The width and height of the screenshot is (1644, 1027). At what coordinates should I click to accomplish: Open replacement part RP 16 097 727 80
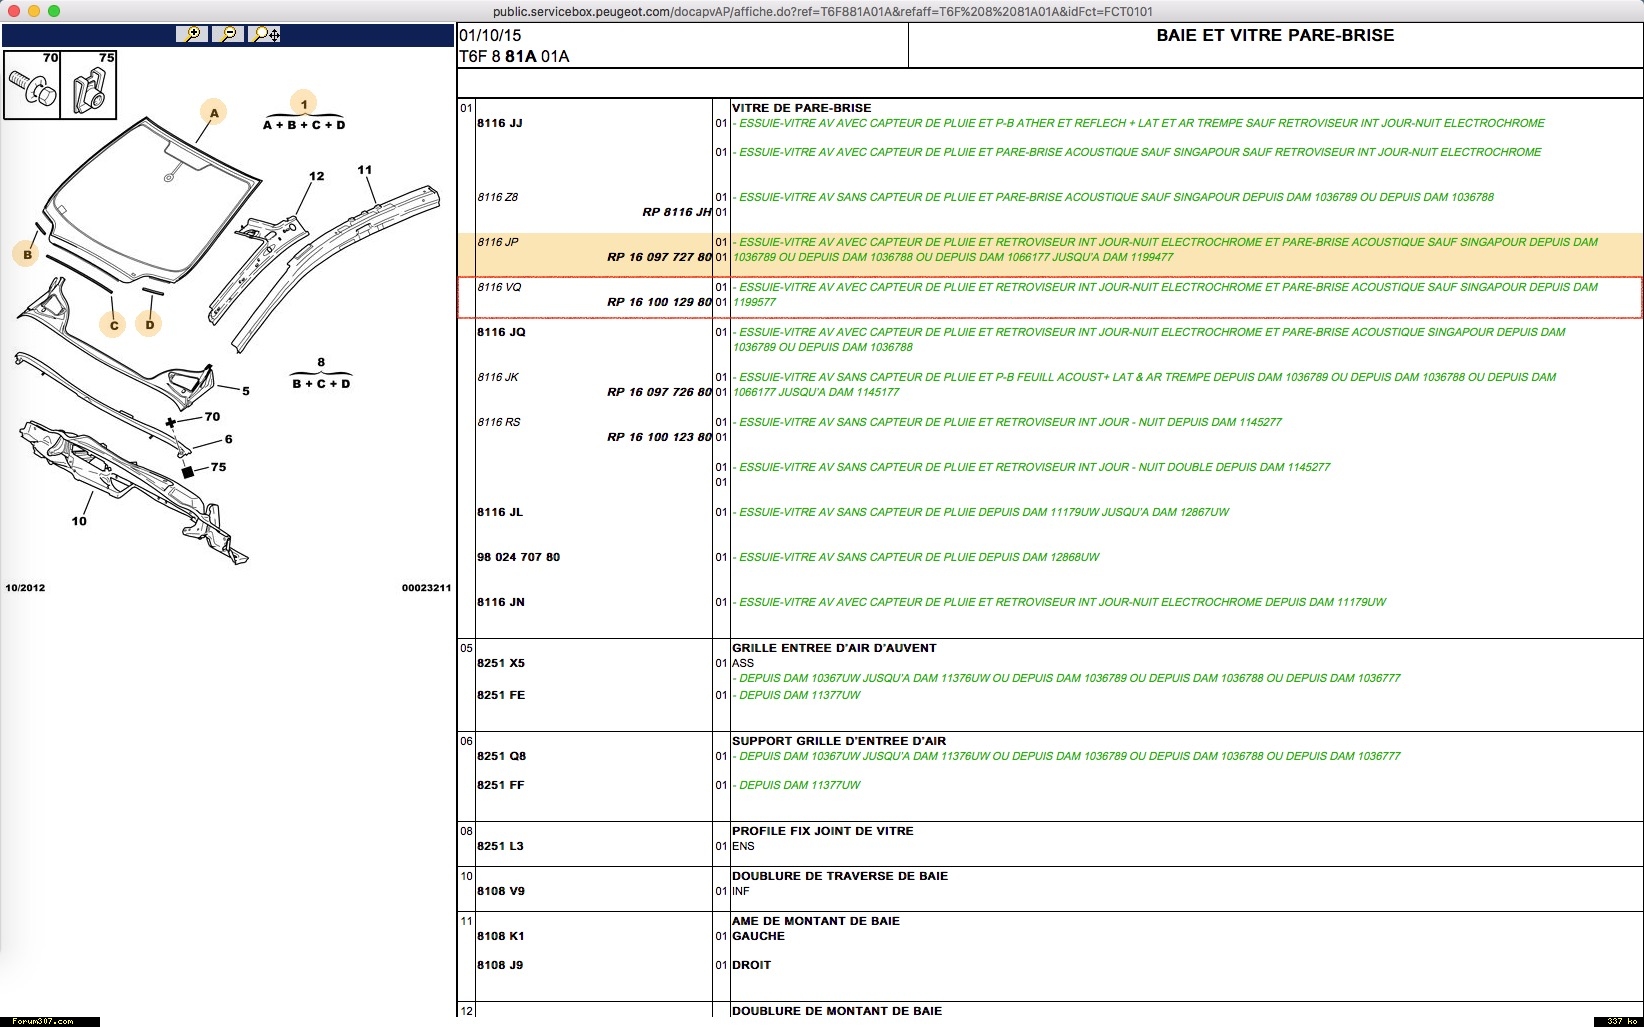[659, 257]
